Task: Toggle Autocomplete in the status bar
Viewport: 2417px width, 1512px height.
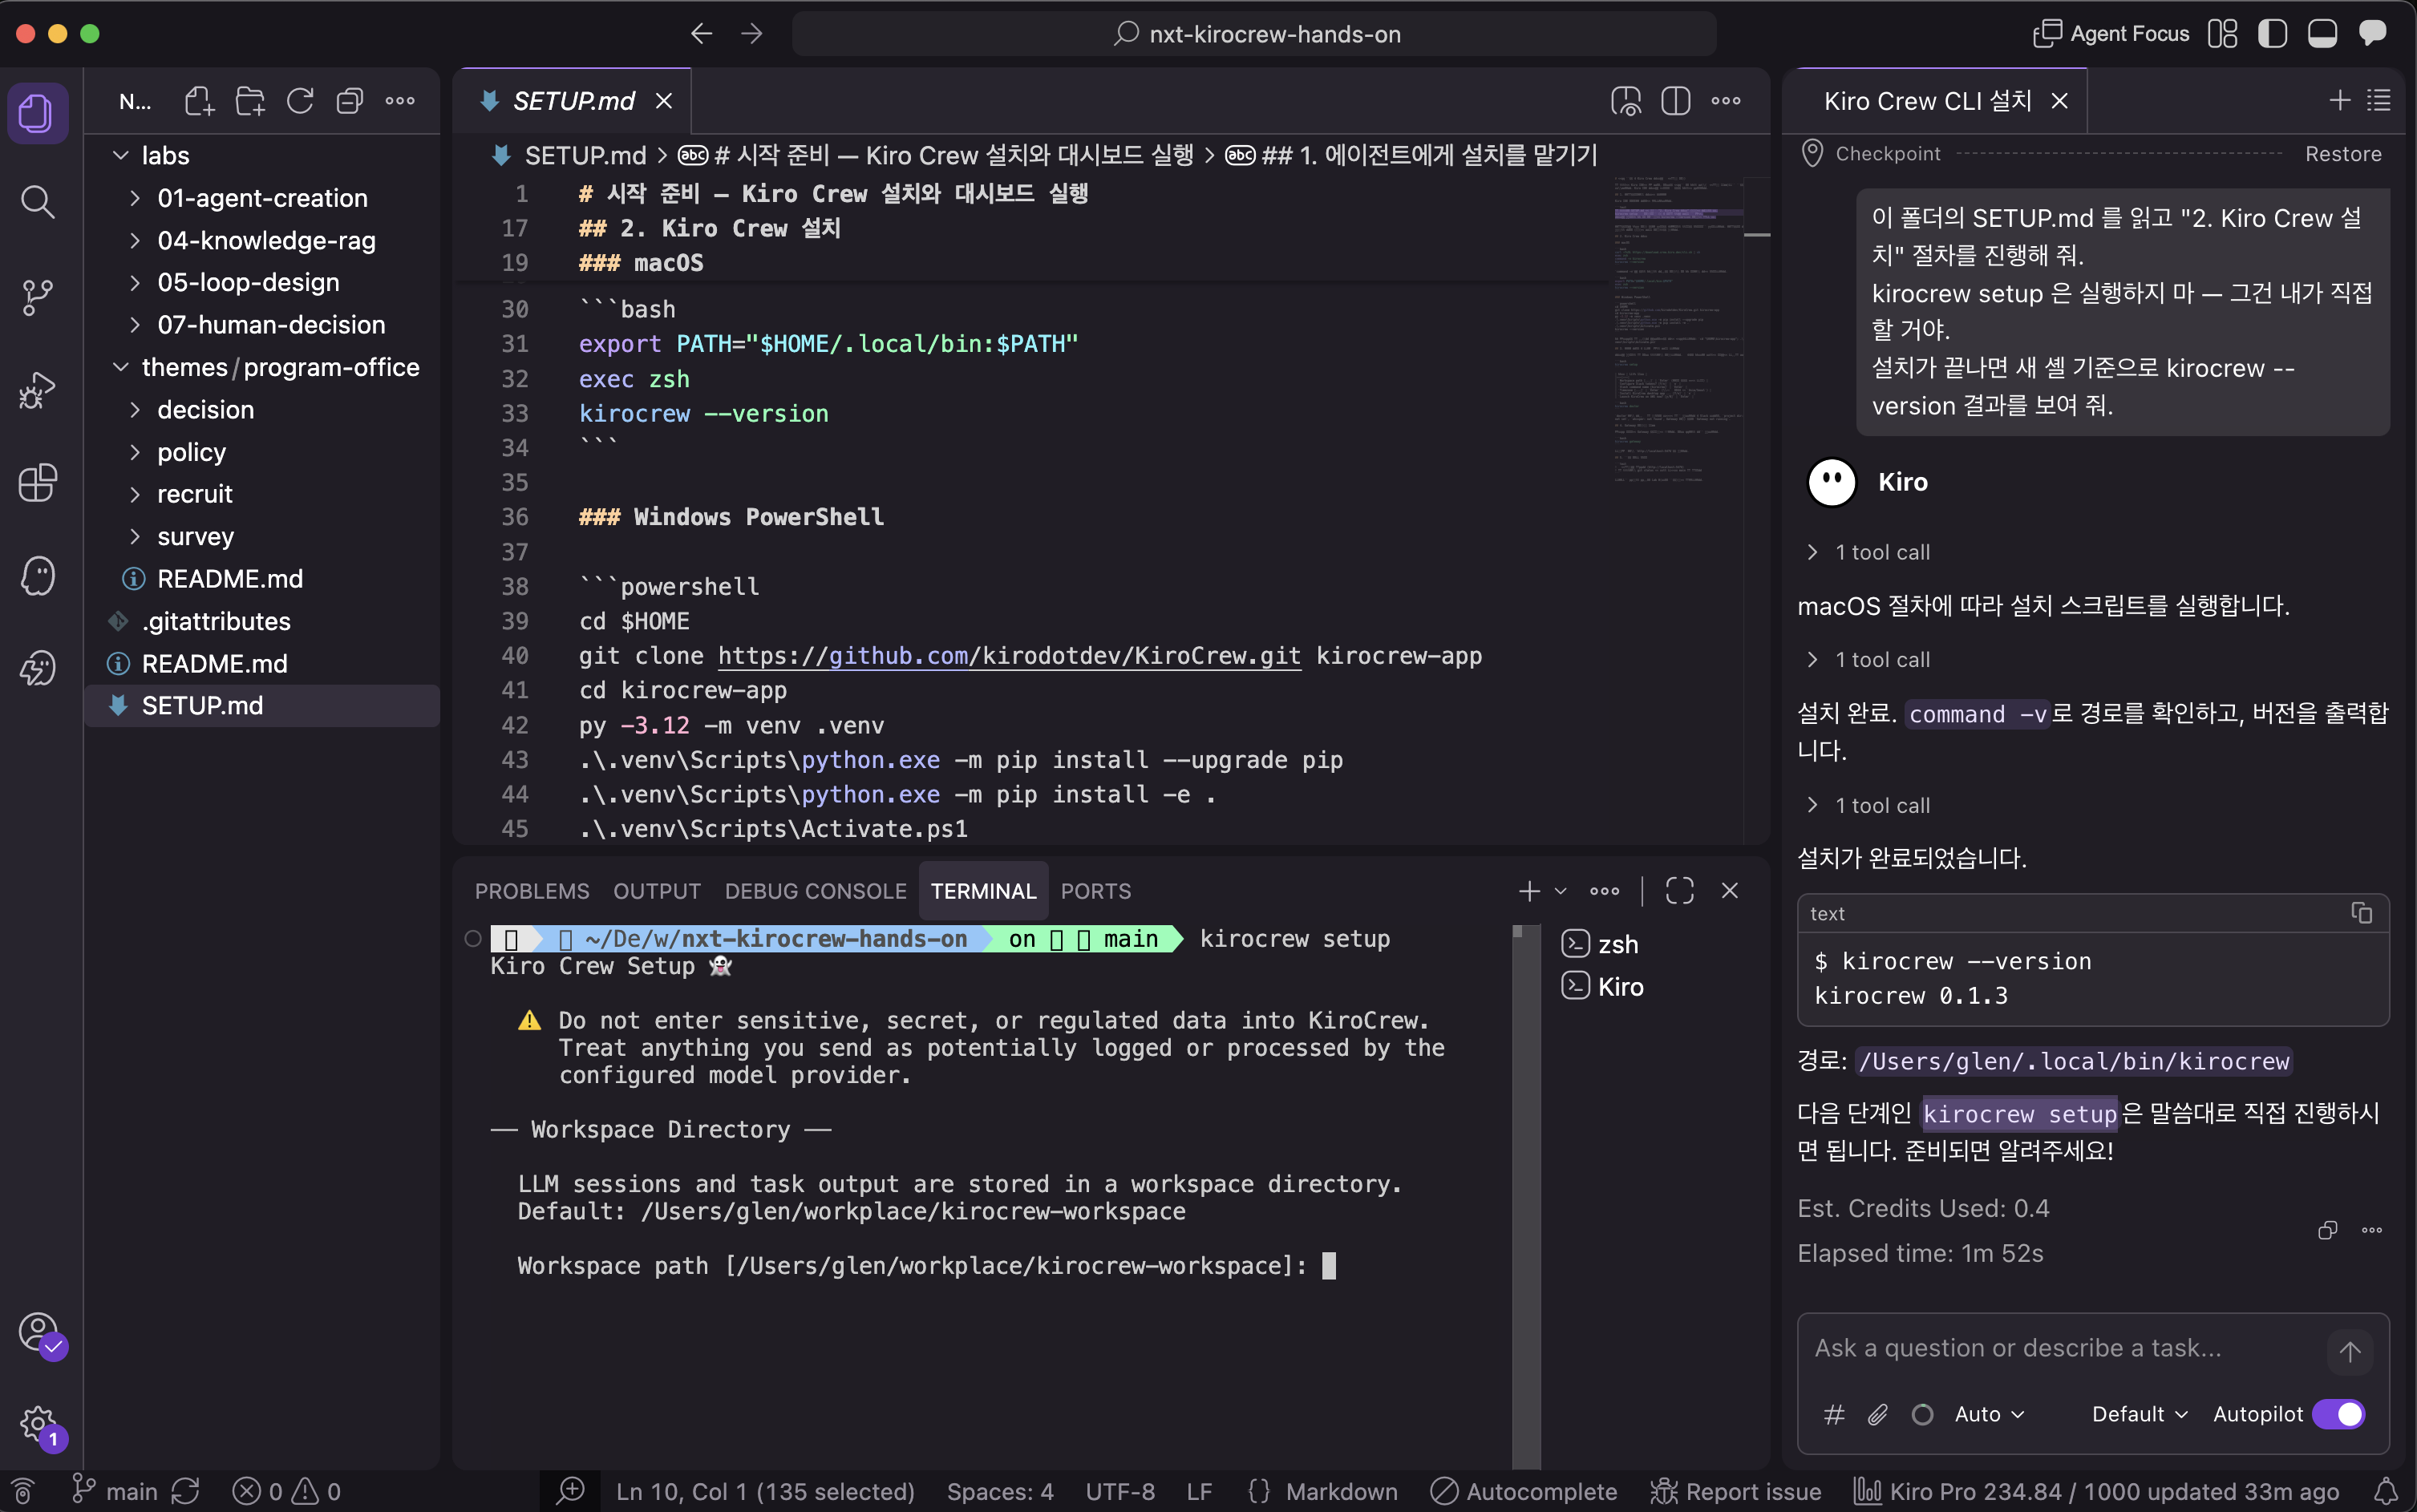Action: click(x=1524, y=1492)
